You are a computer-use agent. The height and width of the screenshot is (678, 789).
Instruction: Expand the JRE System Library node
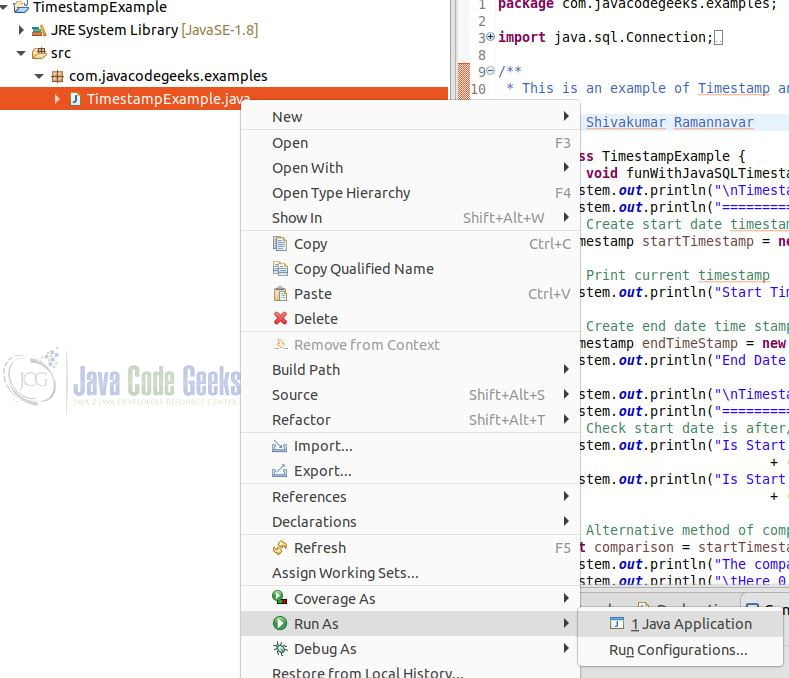21,30
